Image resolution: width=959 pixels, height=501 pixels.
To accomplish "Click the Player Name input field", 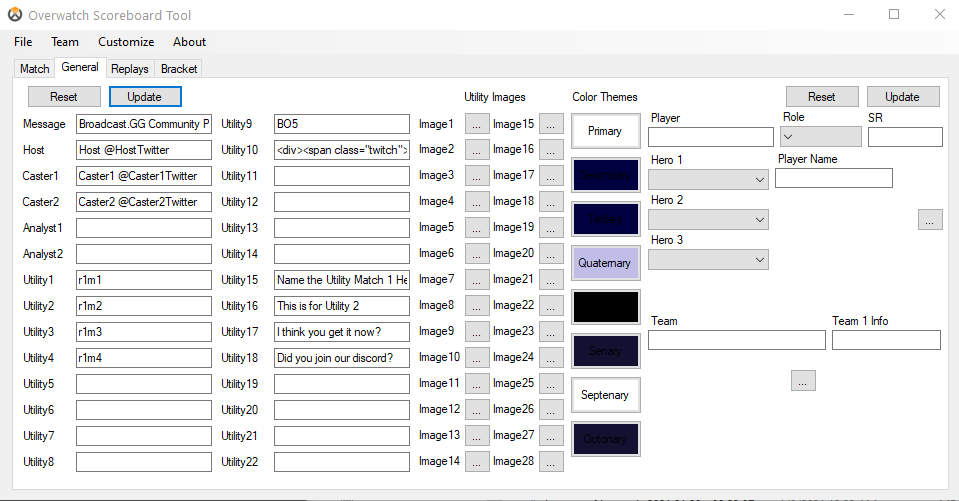I will tap(834, 178).
